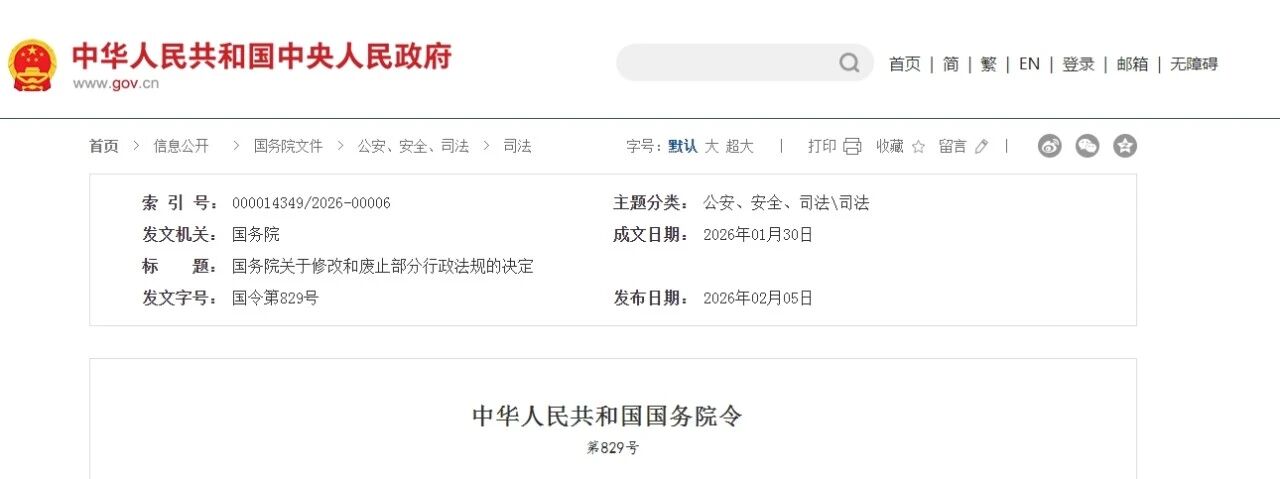The image size is (1280, 479).
Task: Share via Weibo icon
Action: (1049, 146)
